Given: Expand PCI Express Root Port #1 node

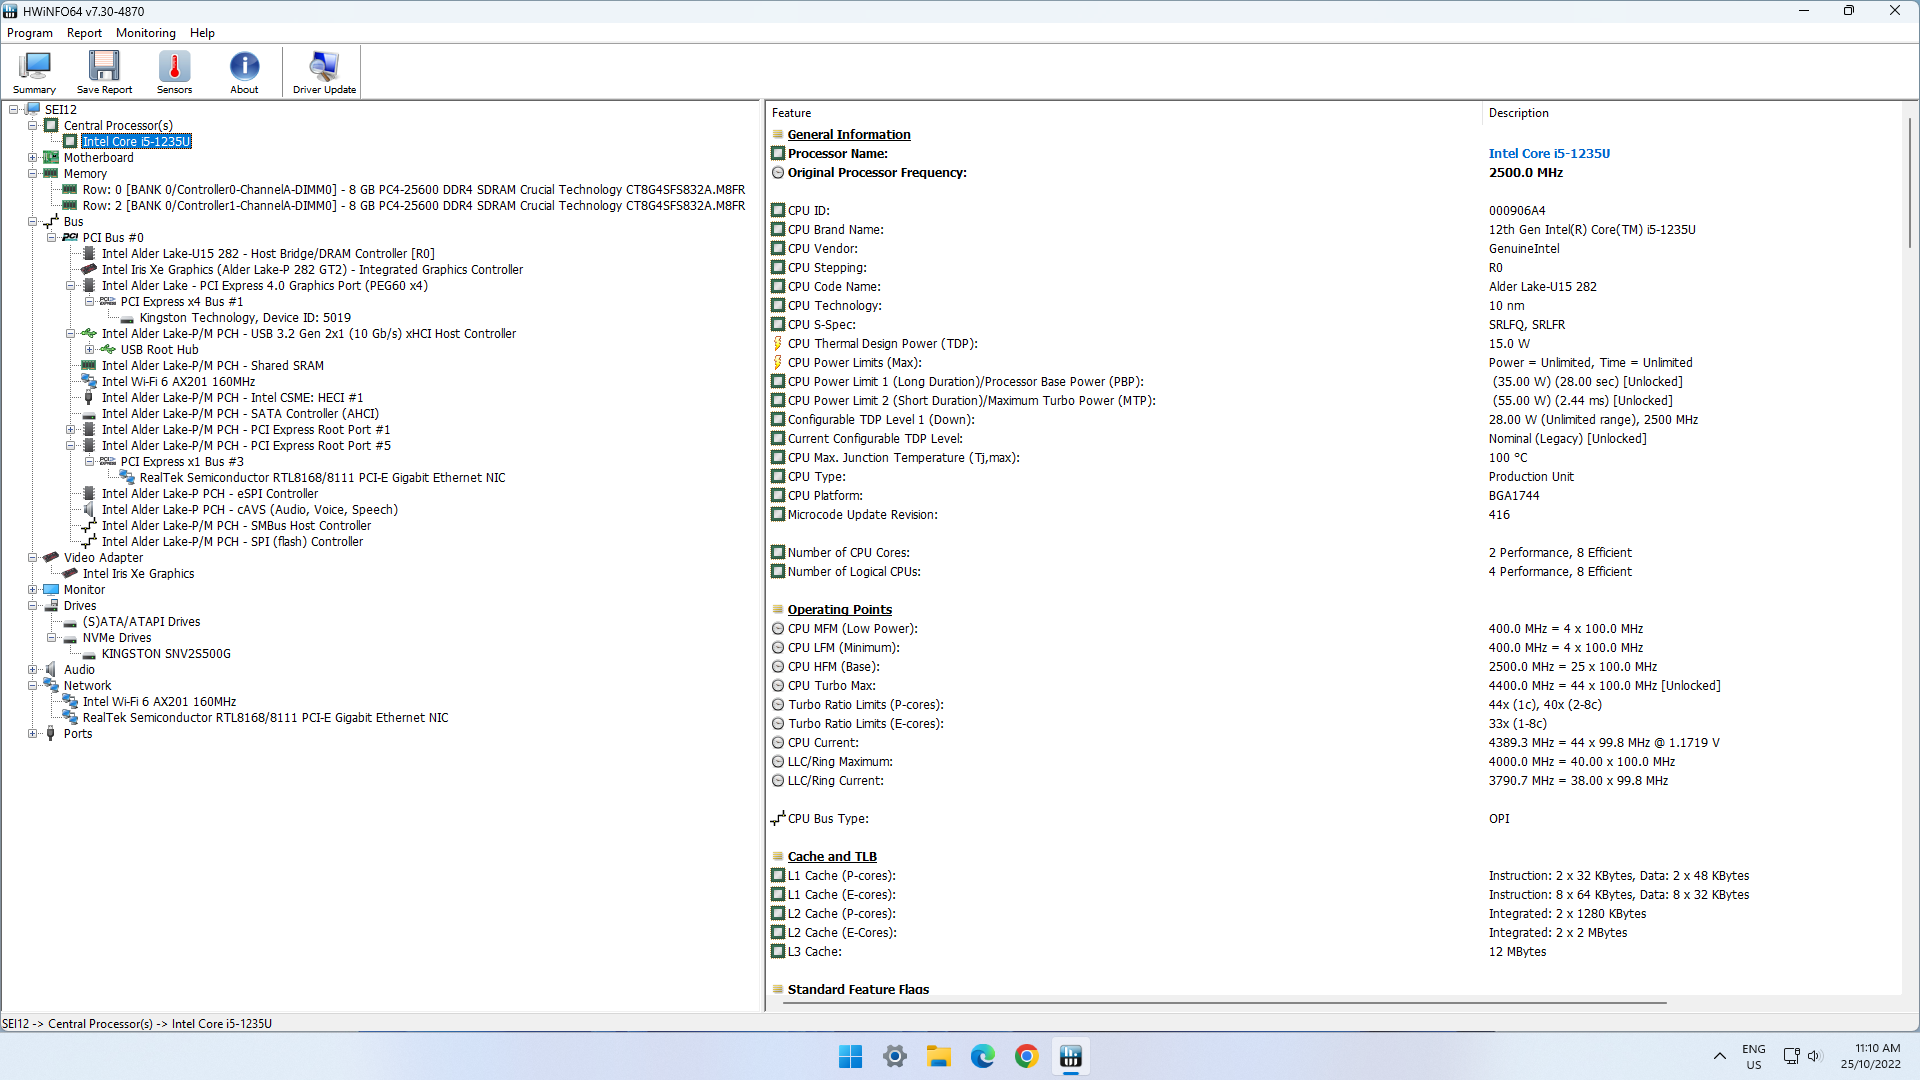Looking at the screenshot, I should tap(71, 430).
